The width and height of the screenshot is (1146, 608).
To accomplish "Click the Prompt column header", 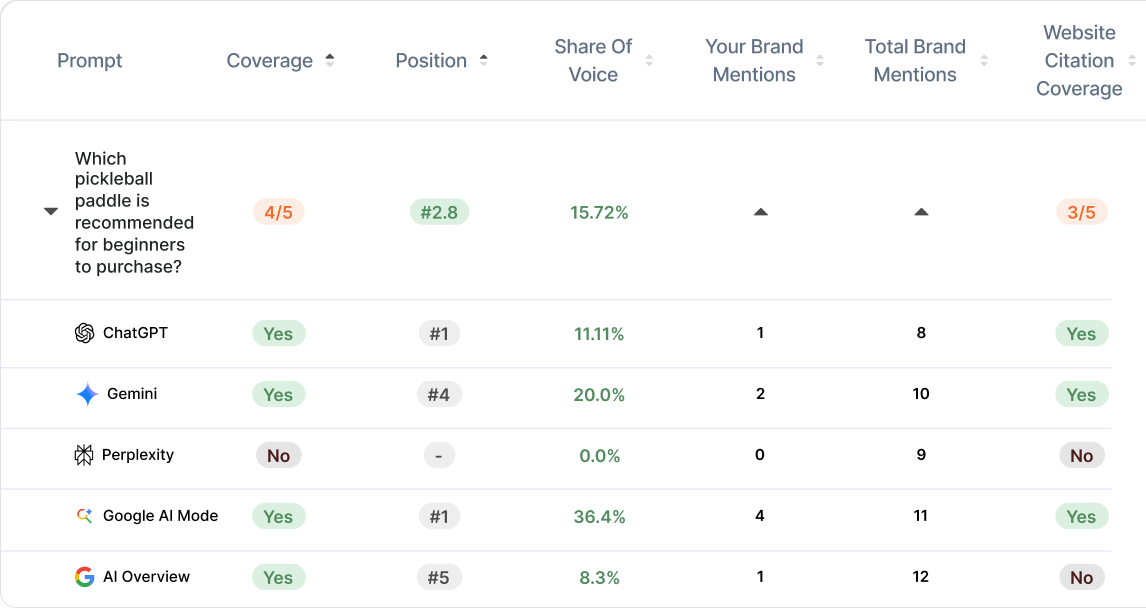I will tap(90, 61).
